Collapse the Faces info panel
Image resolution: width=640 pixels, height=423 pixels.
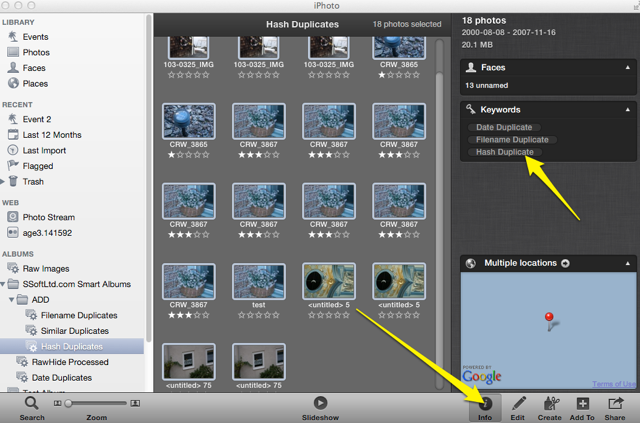point(627,68)
